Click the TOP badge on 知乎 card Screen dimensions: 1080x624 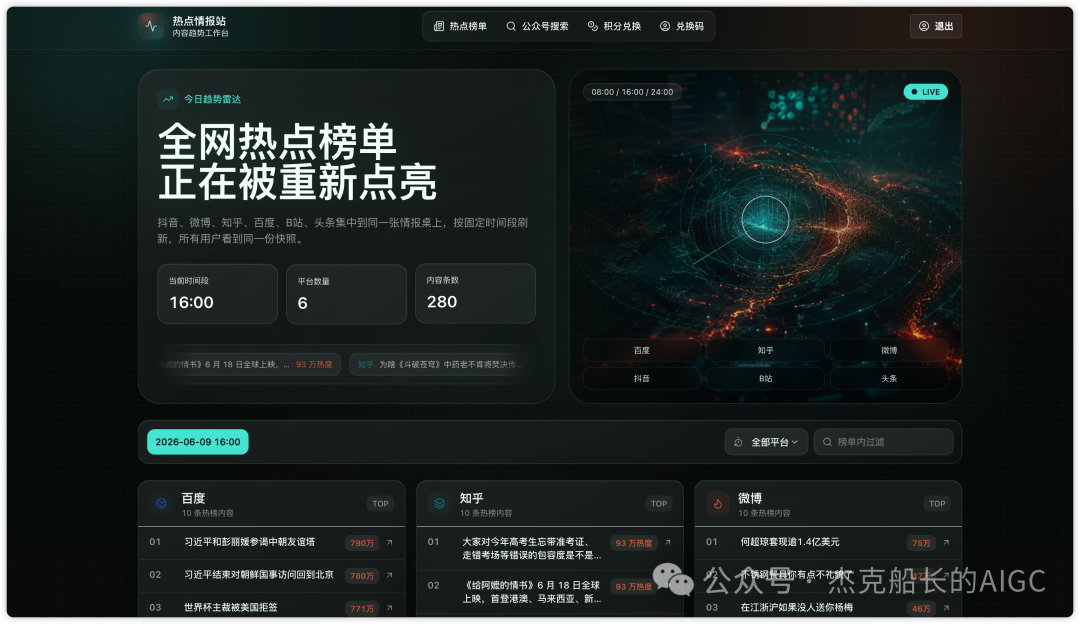coord(659,503)
